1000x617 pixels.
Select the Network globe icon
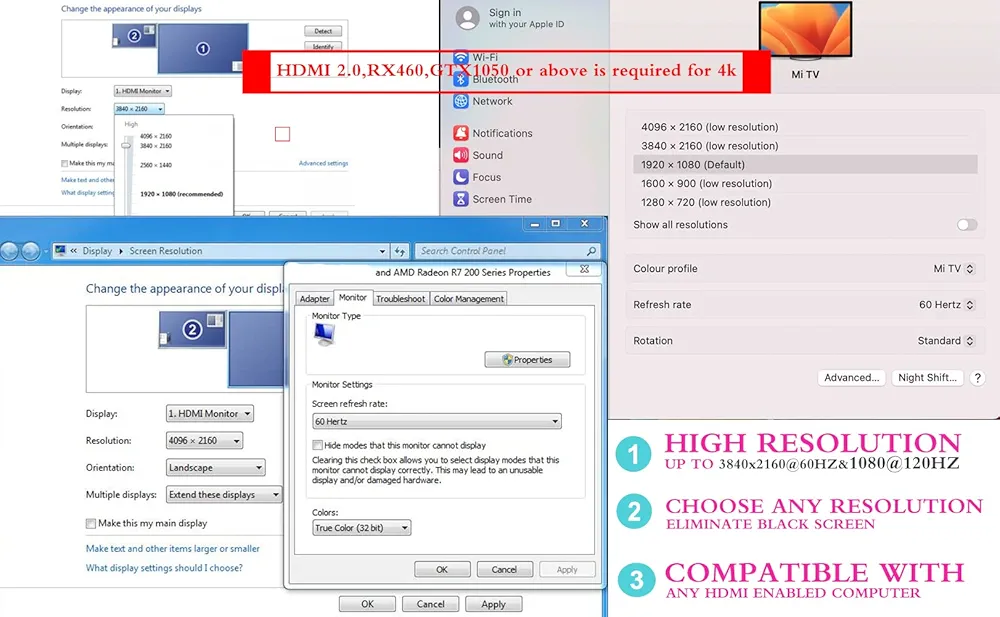coord(461,101)
